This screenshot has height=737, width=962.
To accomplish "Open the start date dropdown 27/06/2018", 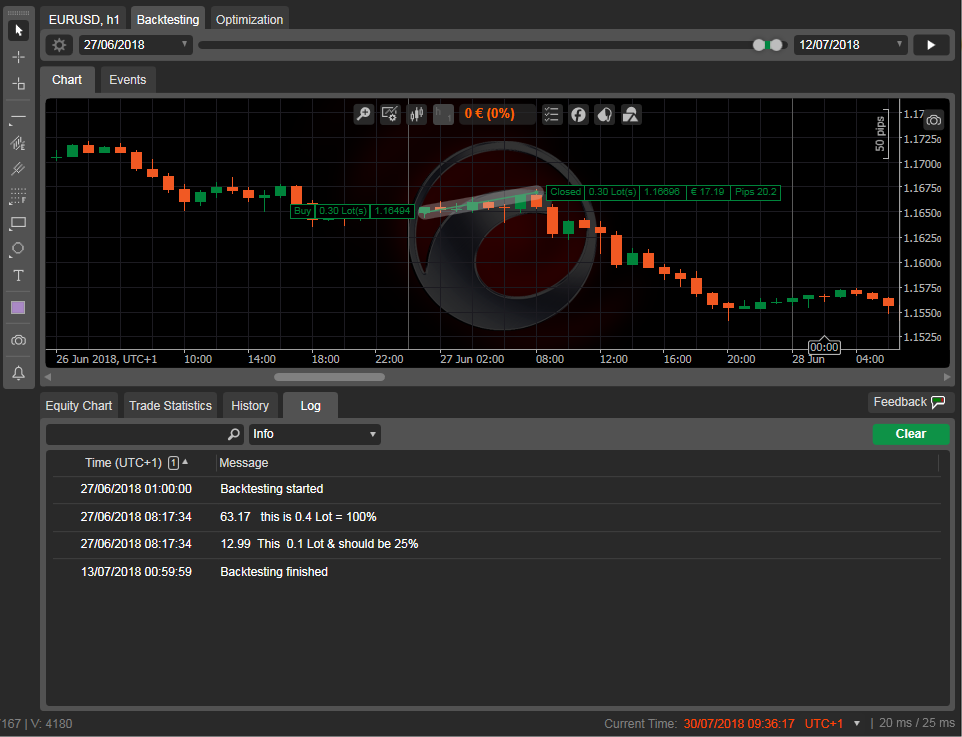I will (x=136, y=45).
